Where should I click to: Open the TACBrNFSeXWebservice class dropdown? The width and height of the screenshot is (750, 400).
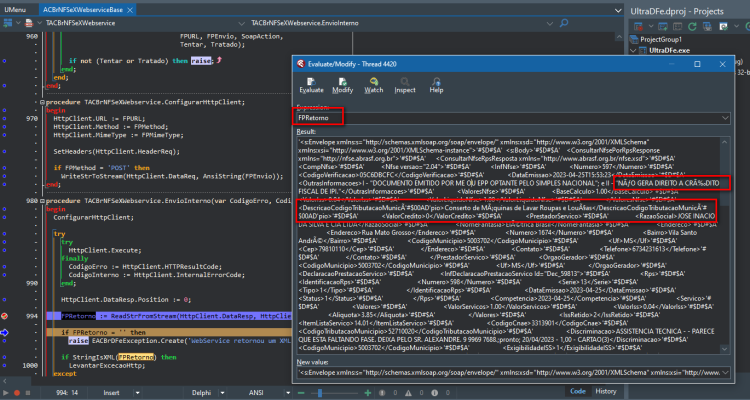[x=242, y=23]
